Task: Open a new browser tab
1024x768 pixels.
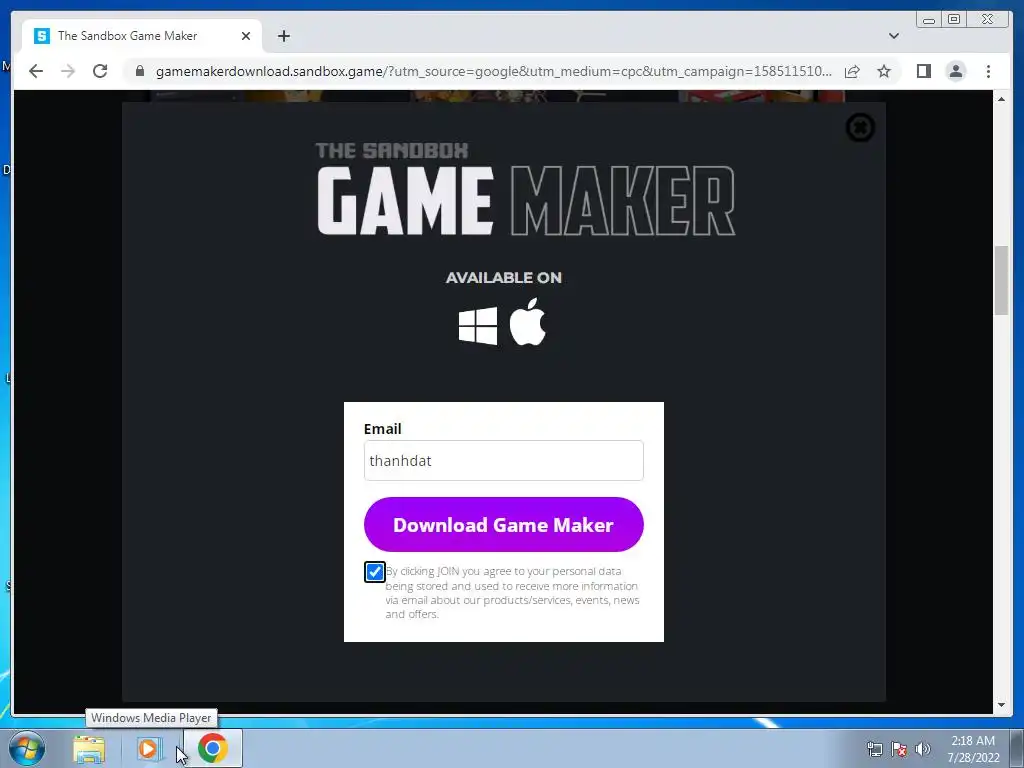Action: [283, 36]
